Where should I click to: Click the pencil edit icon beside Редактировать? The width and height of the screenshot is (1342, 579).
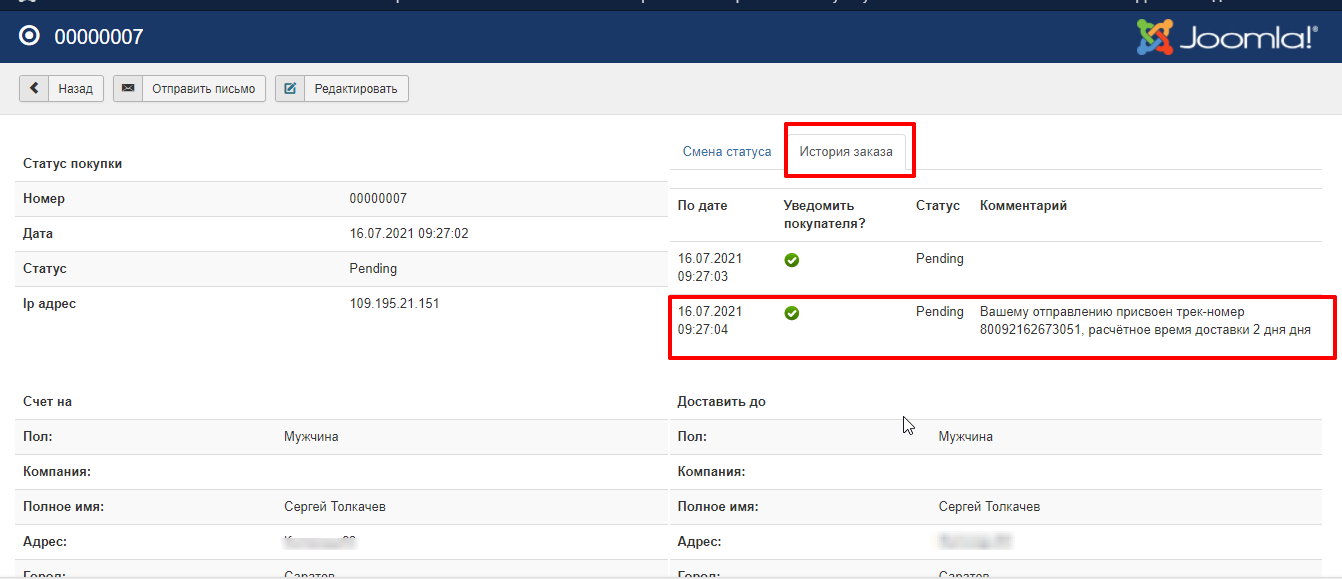(x=290, y=89)
